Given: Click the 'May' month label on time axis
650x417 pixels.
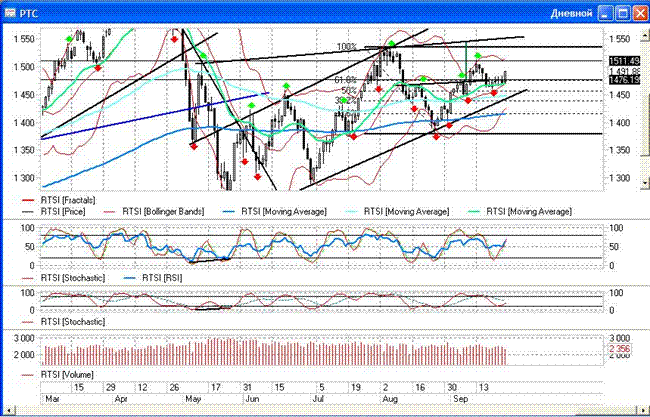Looking at the screenshot, I should [x=193, y=399].
